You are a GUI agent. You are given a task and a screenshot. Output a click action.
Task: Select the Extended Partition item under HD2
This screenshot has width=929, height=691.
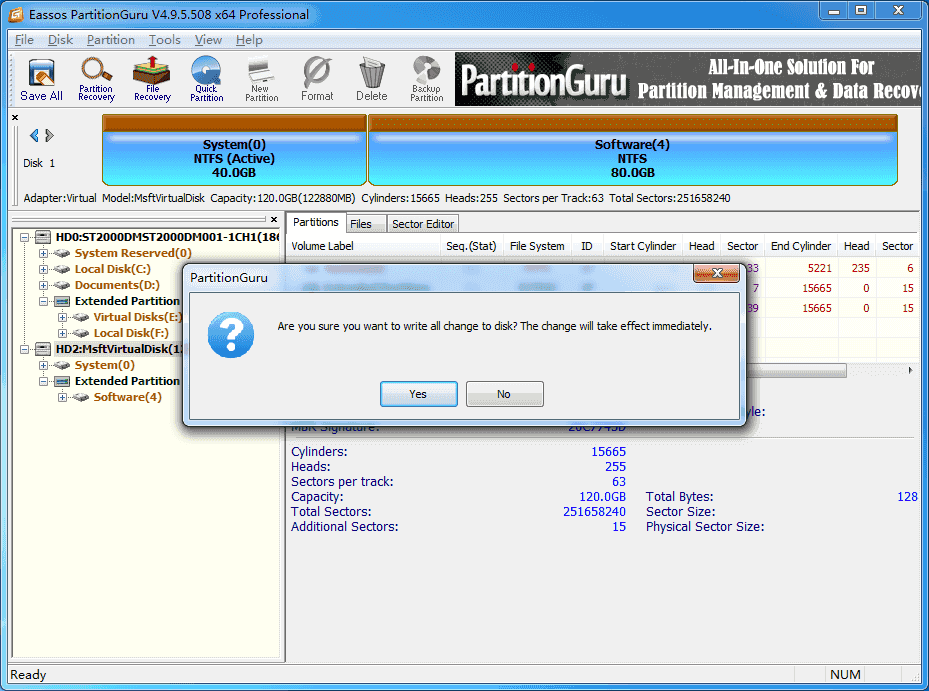127,382
